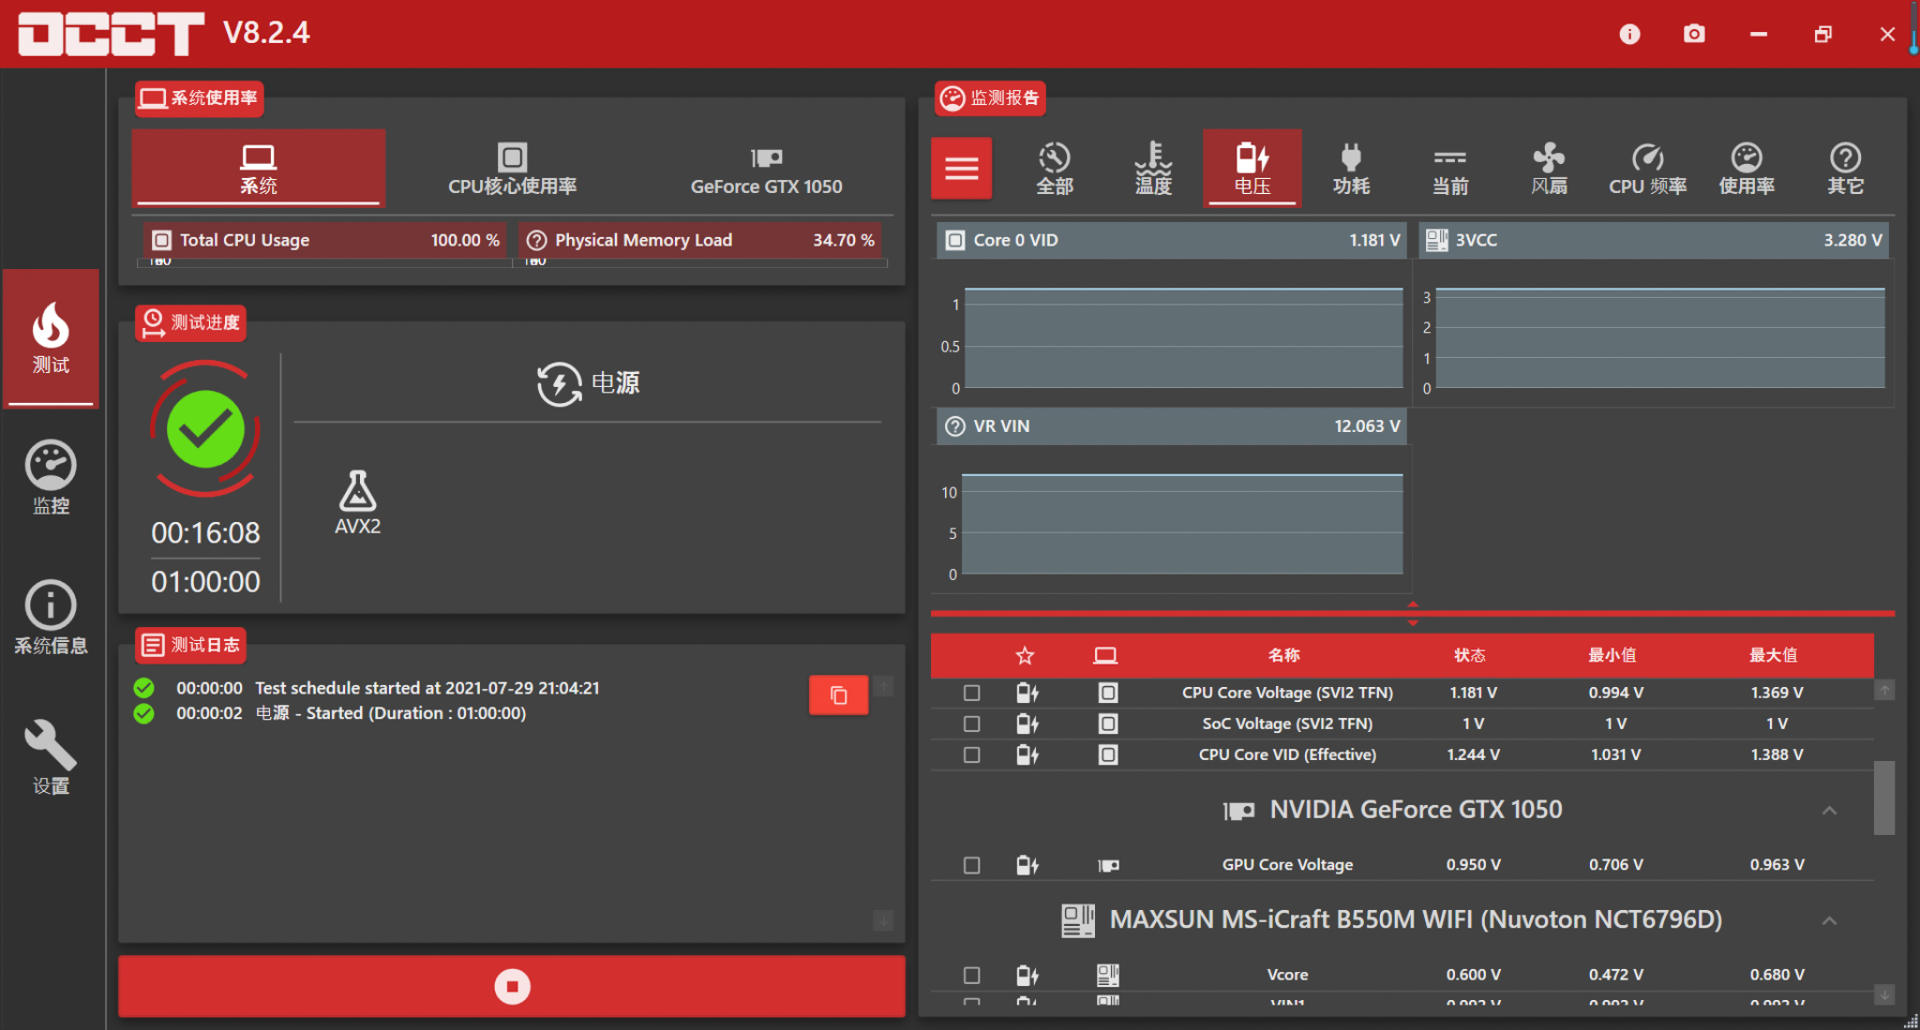Click the star favorites column header

click(x=1025, y=656)
